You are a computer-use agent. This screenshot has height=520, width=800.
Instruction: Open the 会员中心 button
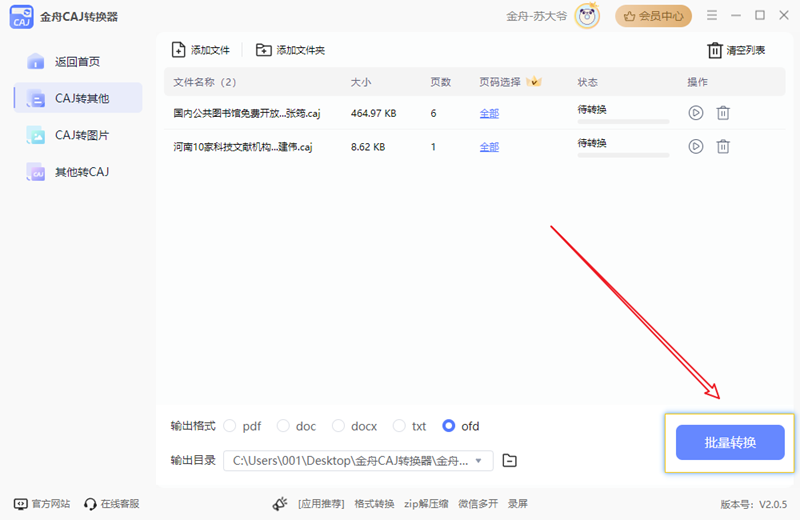(653, 15)
